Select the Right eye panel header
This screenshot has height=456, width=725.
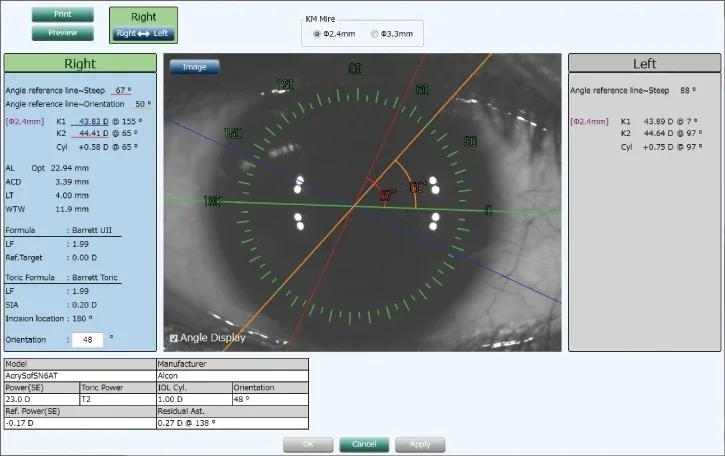[x=80, y=63]
